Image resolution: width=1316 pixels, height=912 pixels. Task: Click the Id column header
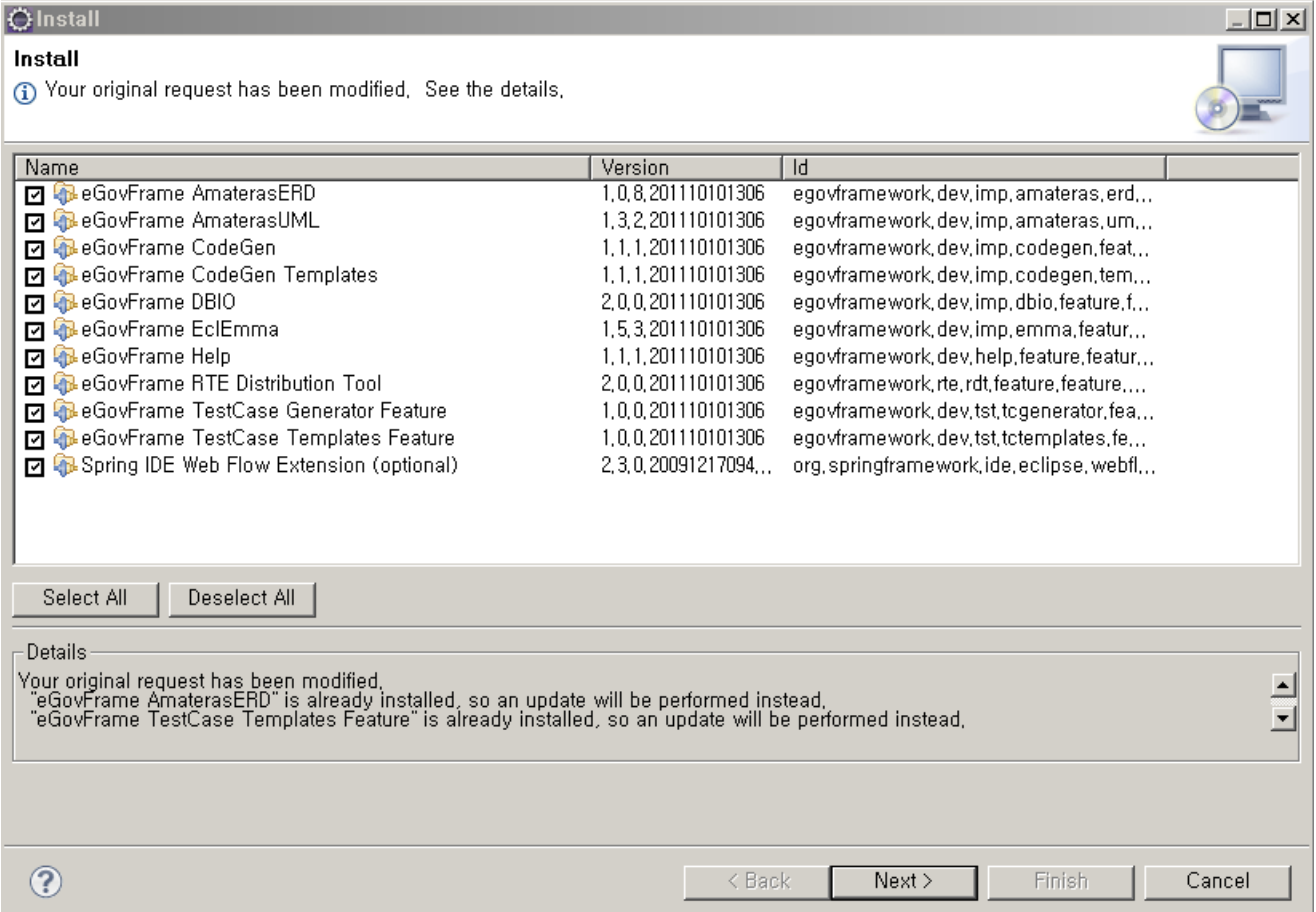[x=973, y=167]
